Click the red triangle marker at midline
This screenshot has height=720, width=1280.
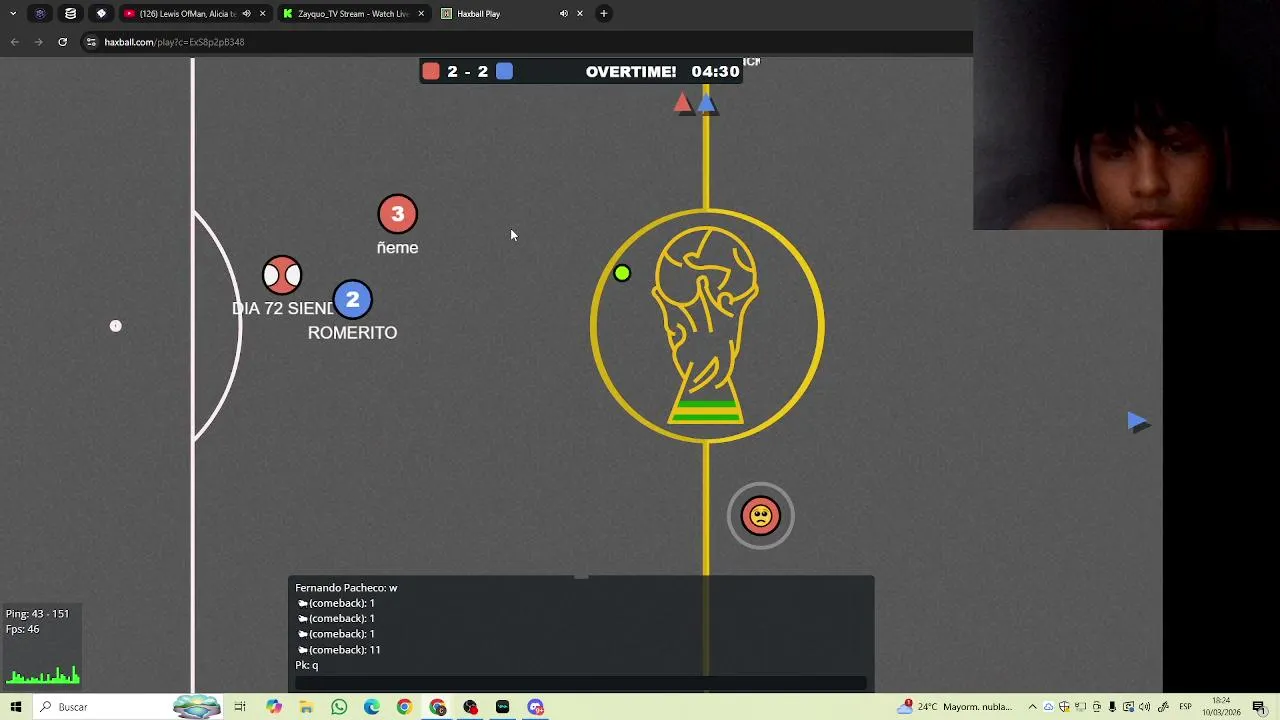point(682,102)
